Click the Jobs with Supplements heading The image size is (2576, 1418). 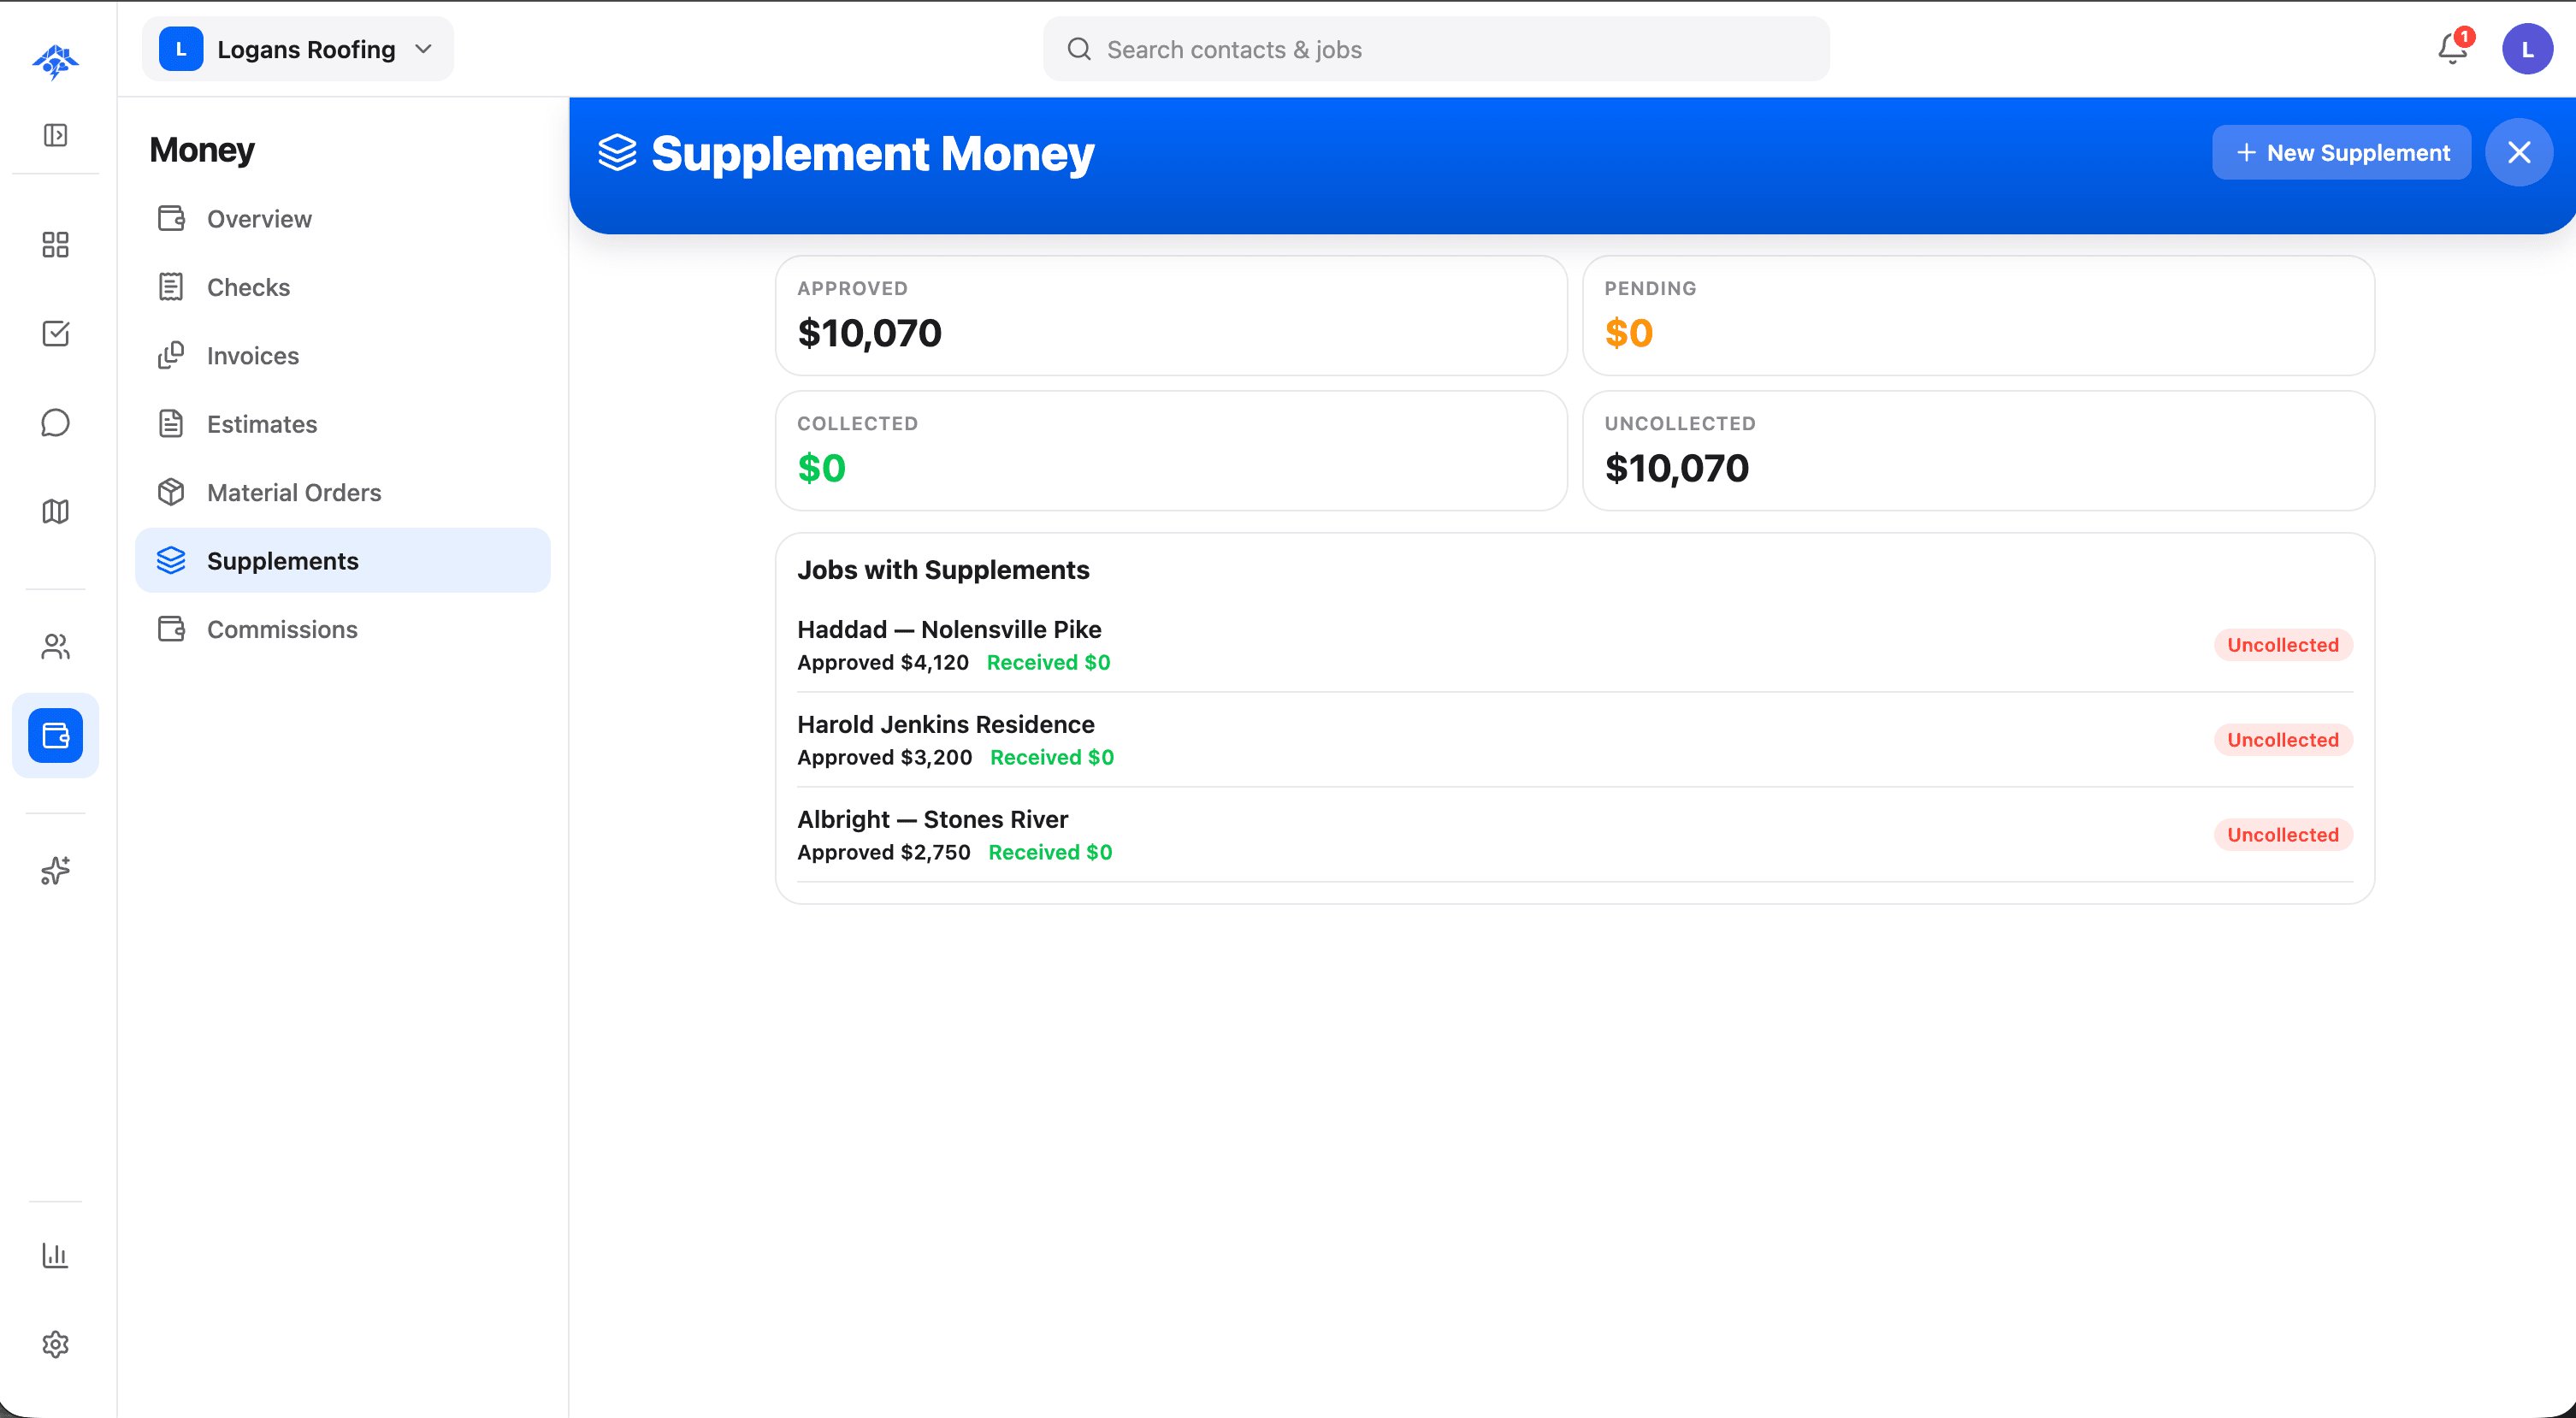(943, 570)
